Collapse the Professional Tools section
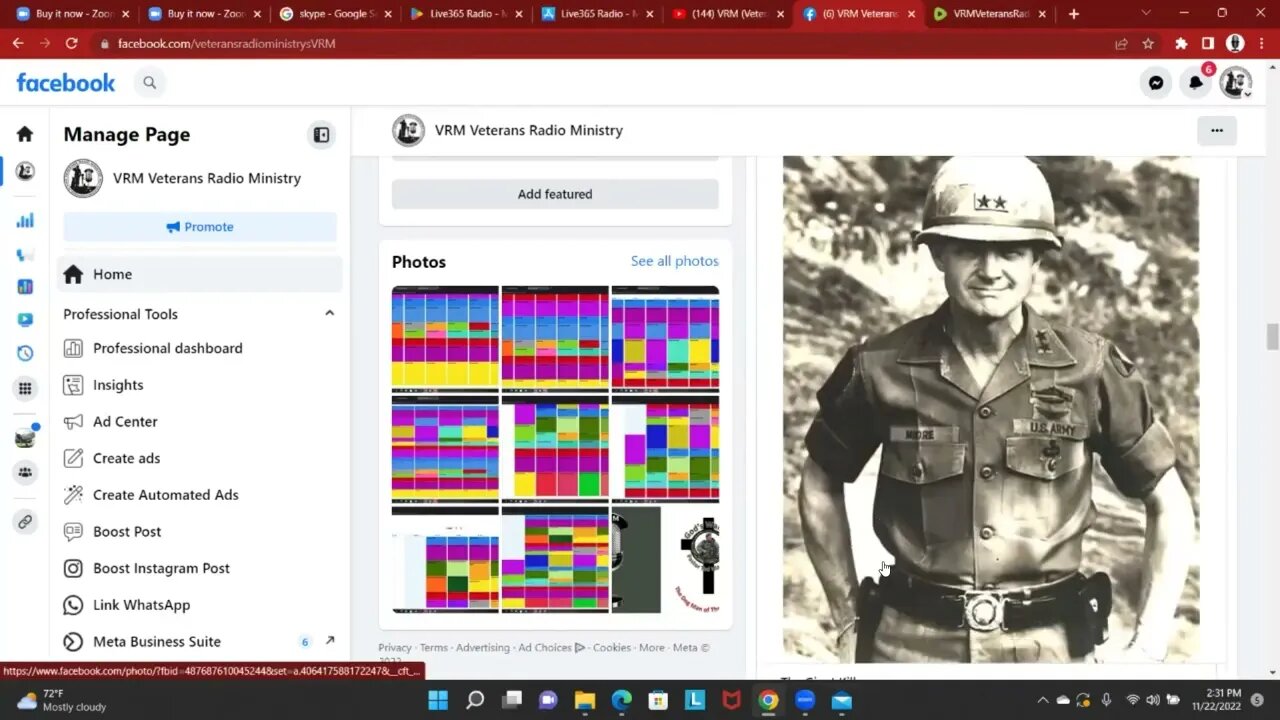The image size is (1280, 720). click(x=329, y=314)
